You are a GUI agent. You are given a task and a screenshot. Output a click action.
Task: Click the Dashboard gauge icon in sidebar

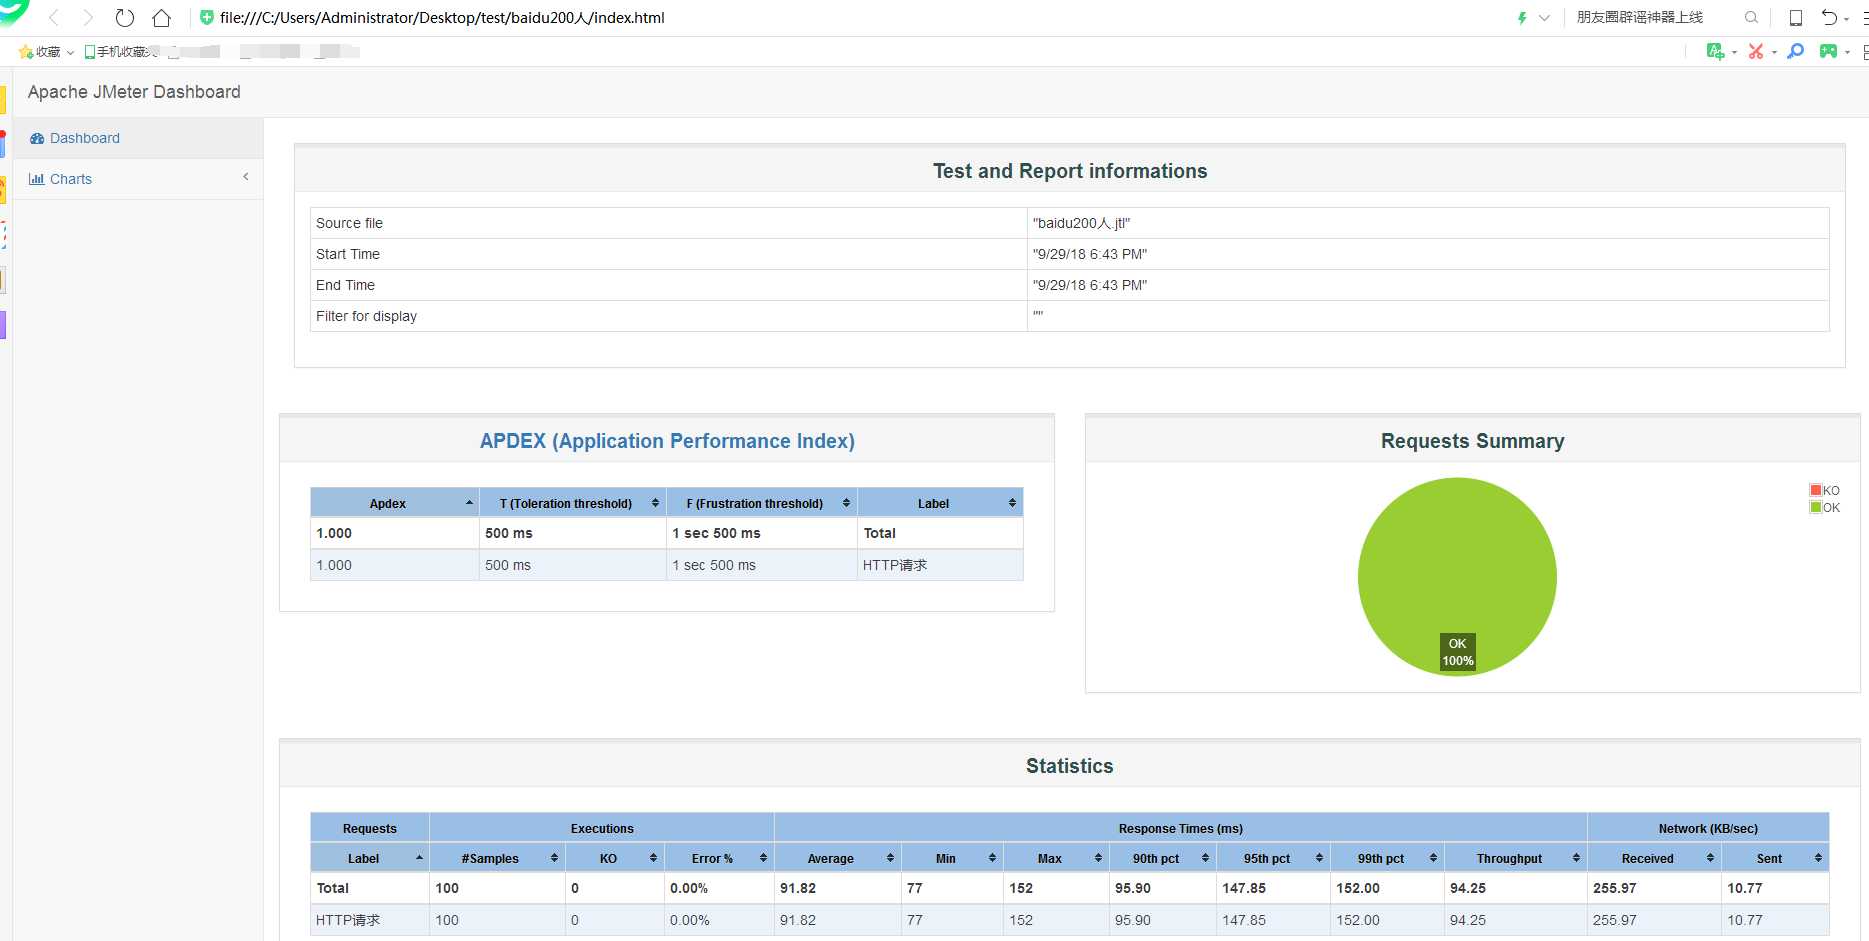[x=37, y=138]
